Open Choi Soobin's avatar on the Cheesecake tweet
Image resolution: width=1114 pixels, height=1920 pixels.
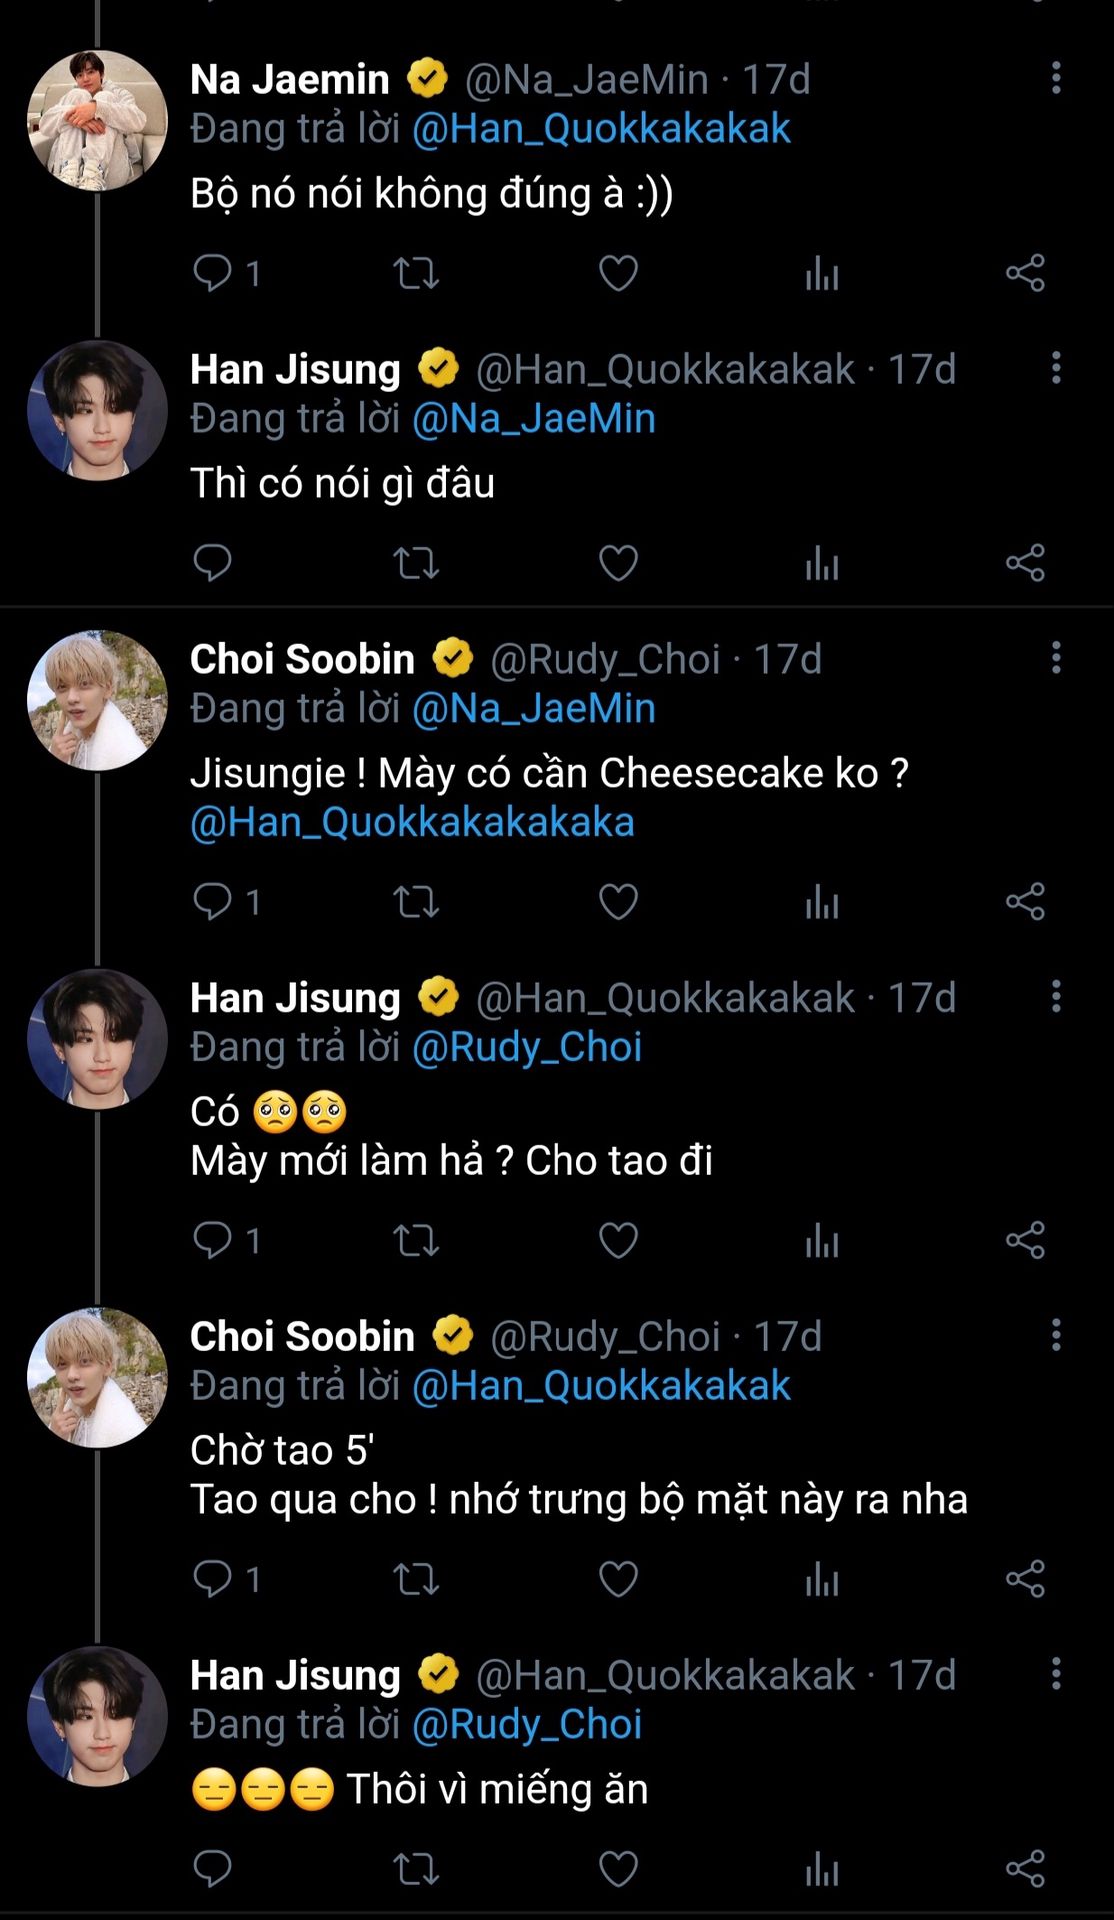[97, 700]
